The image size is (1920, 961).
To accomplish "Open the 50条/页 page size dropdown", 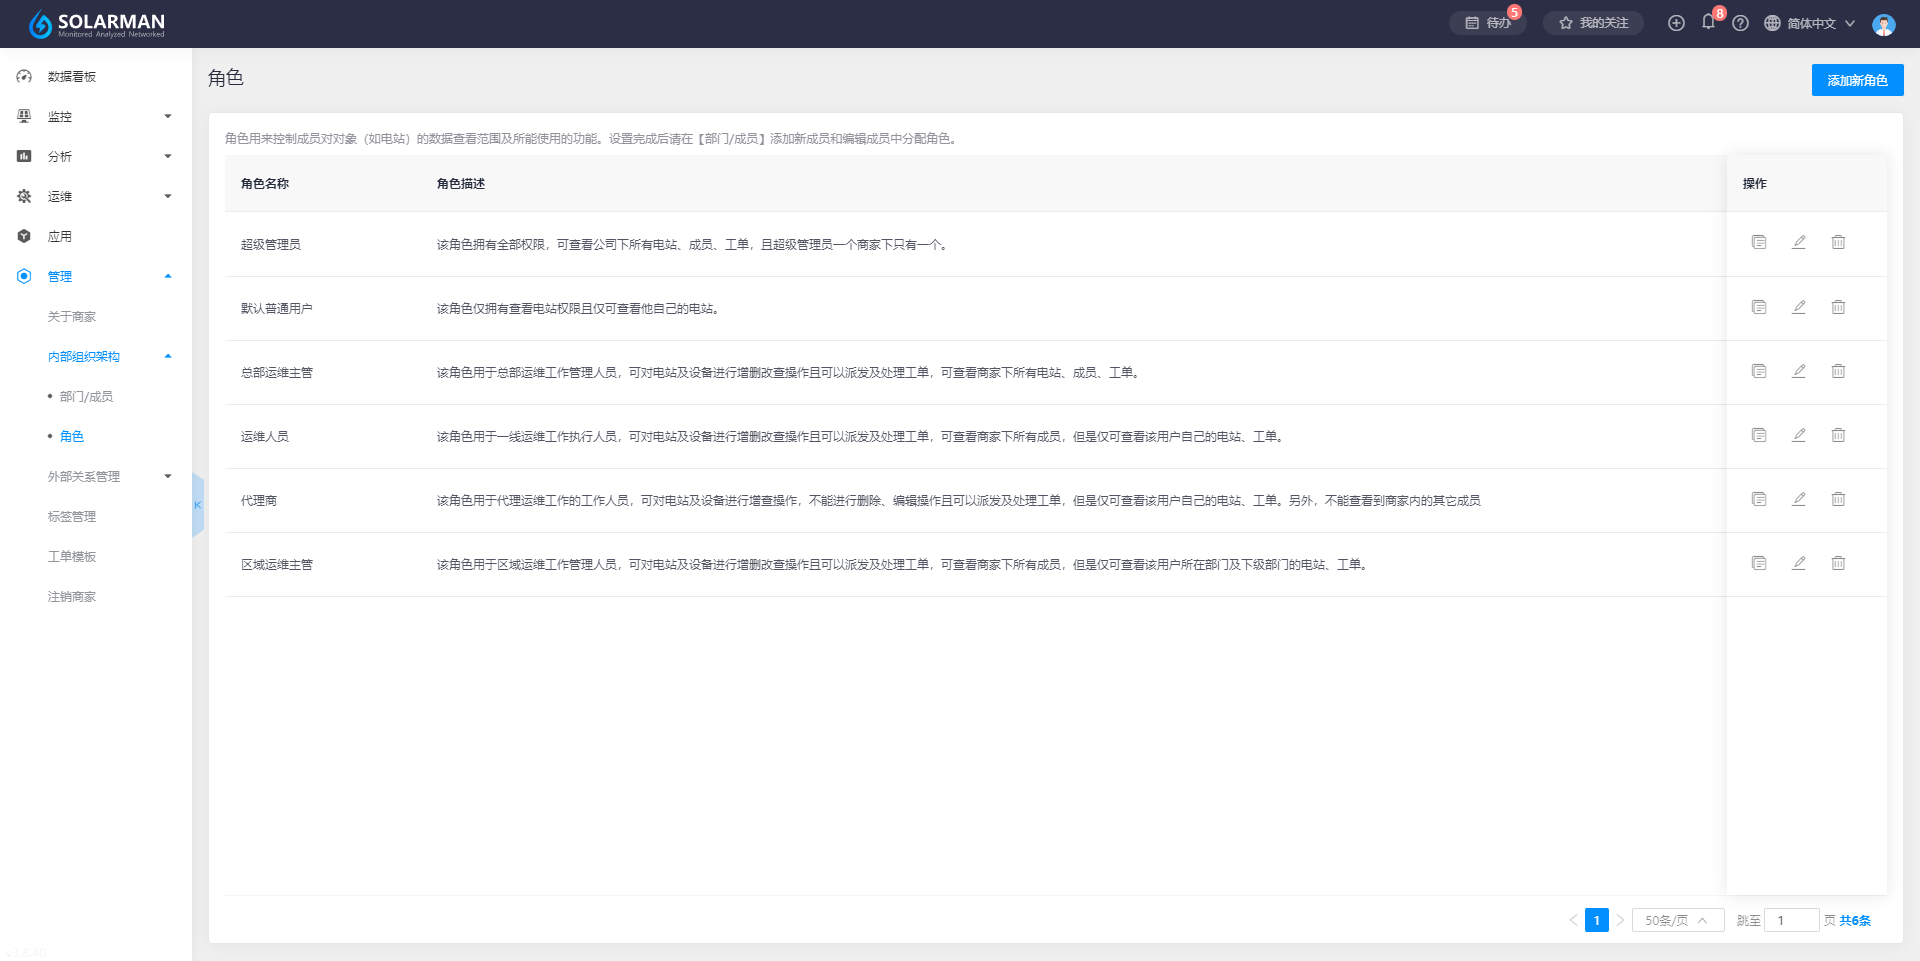I will point(1677,920).
